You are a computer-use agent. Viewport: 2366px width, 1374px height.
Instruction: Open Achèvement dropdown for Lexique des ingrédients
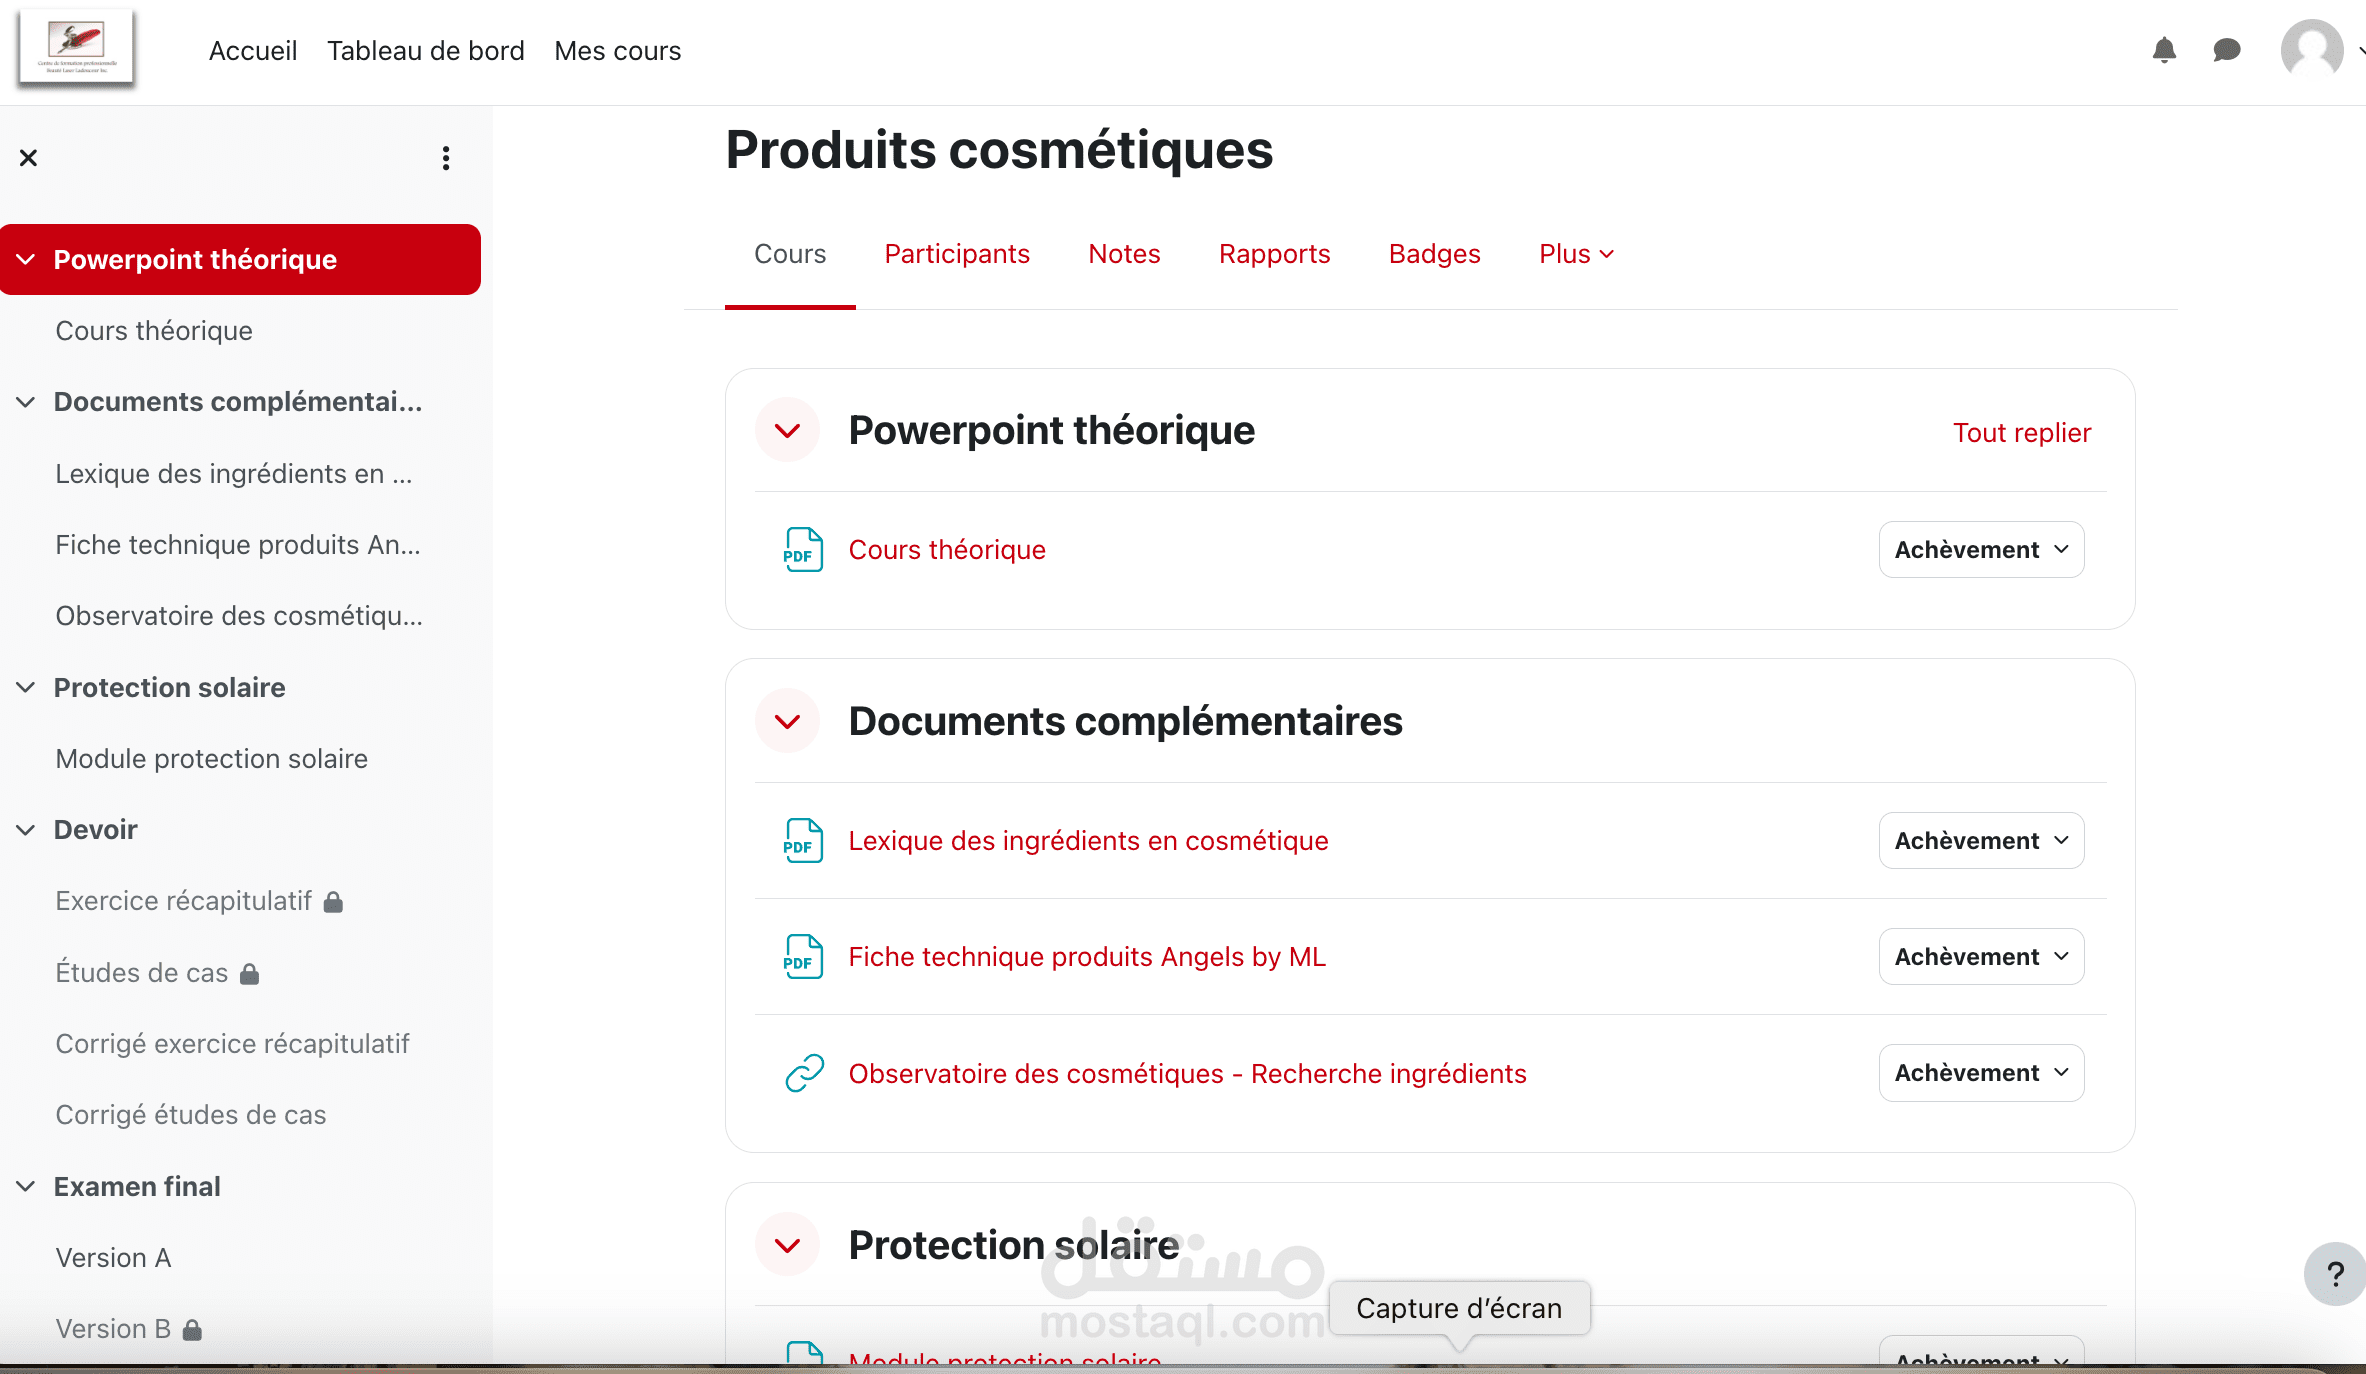pyautogui.click(x=1981, y=841)
